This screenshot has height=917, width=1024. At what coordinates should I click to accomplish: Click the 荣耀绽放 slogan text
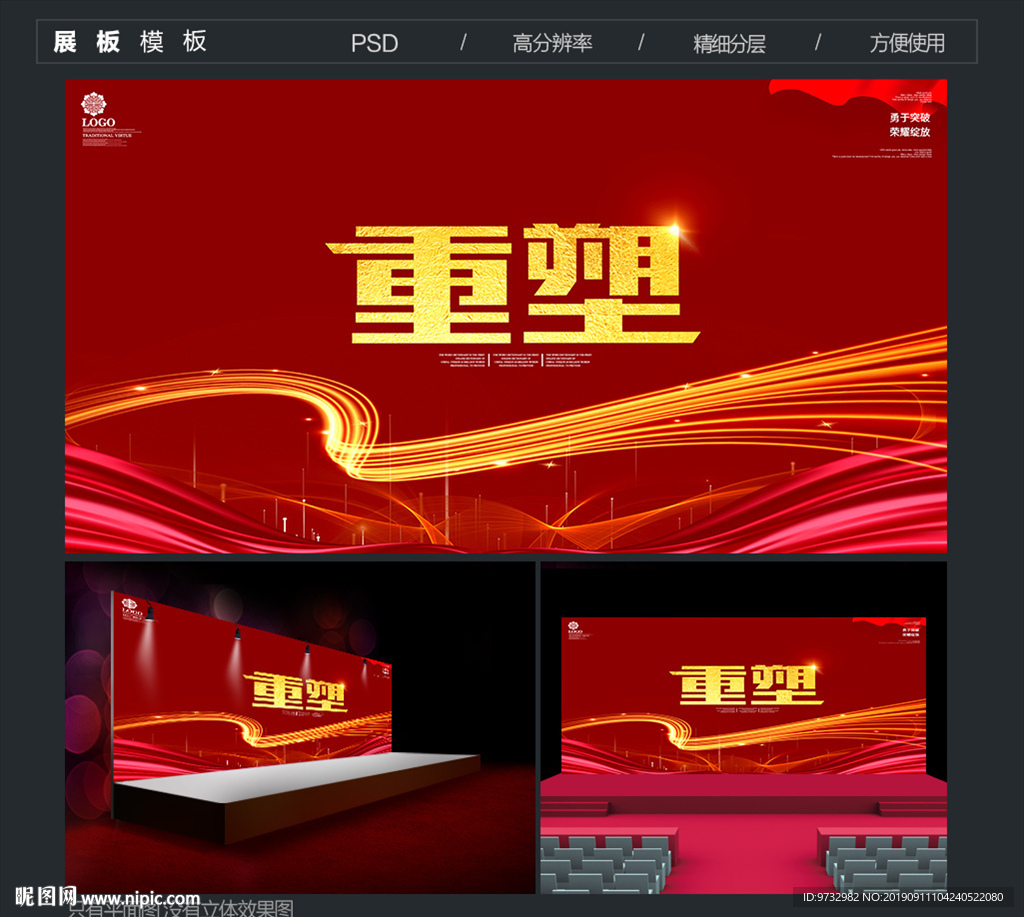pyautogui.click(x=909, y=132)
